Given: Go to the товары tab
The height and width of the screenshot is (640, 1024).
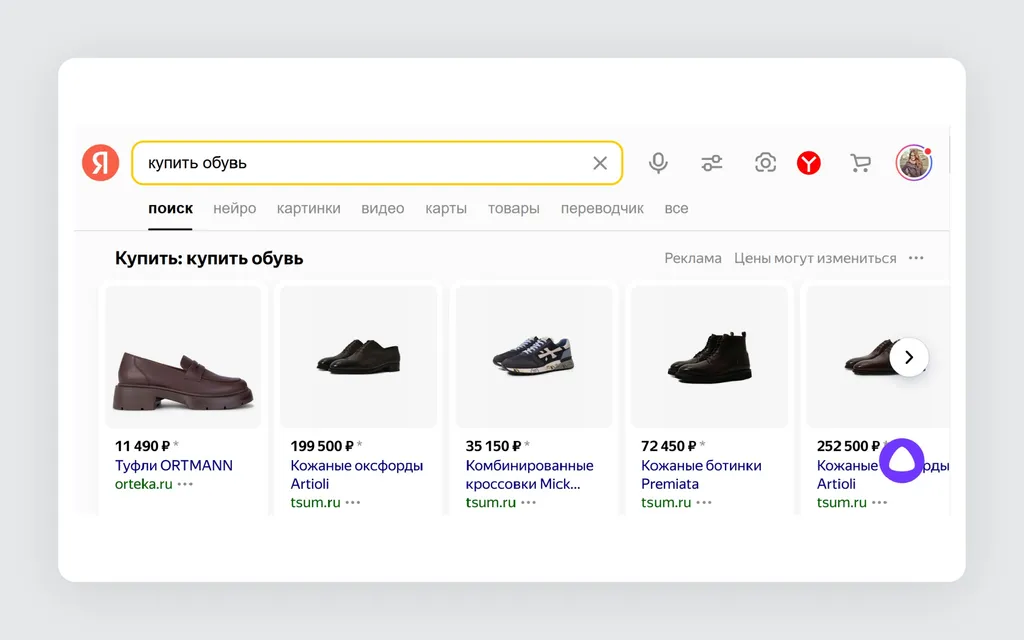Looking at the screenshot, I should click(x=513, y=208).
